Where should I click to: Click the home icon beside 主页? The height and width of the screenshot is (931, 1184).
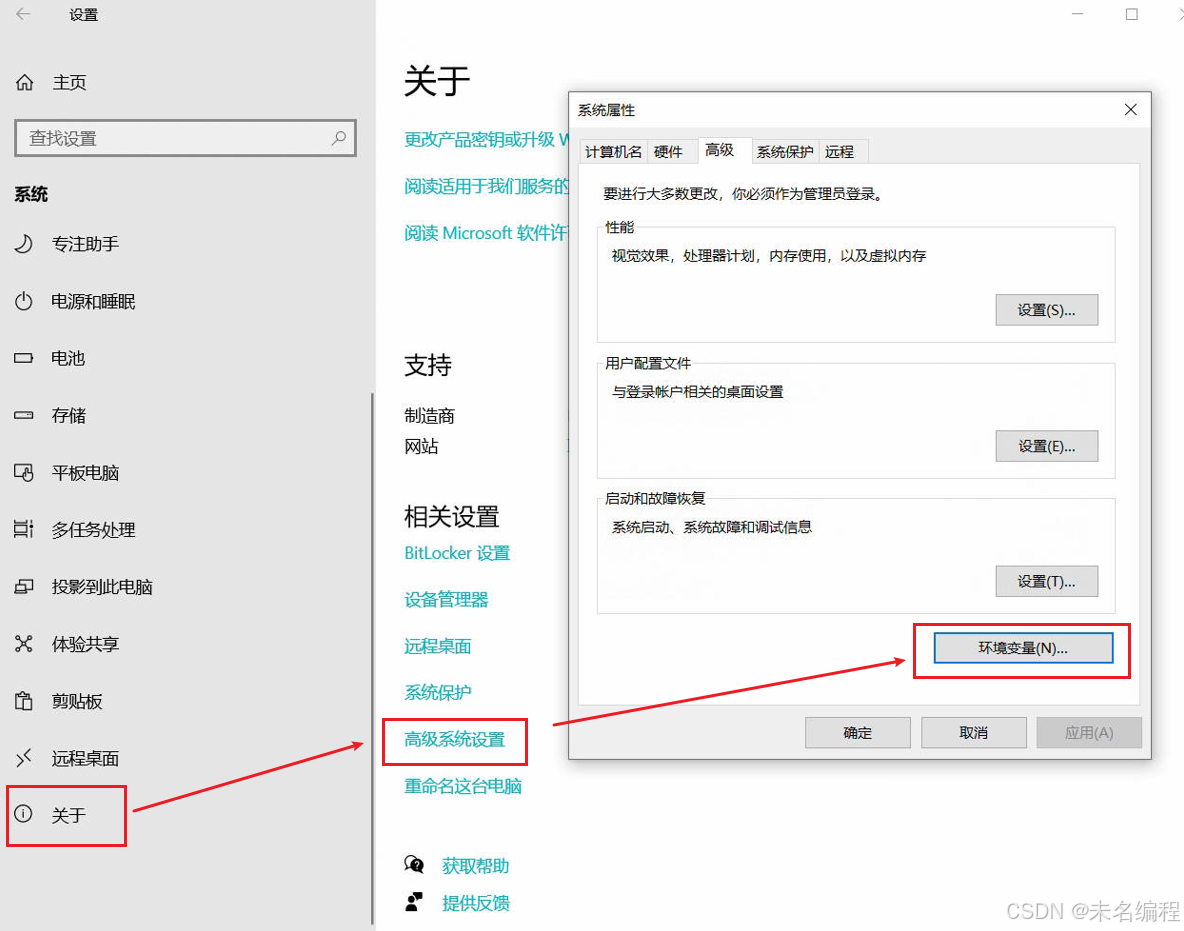pos(25,82)
